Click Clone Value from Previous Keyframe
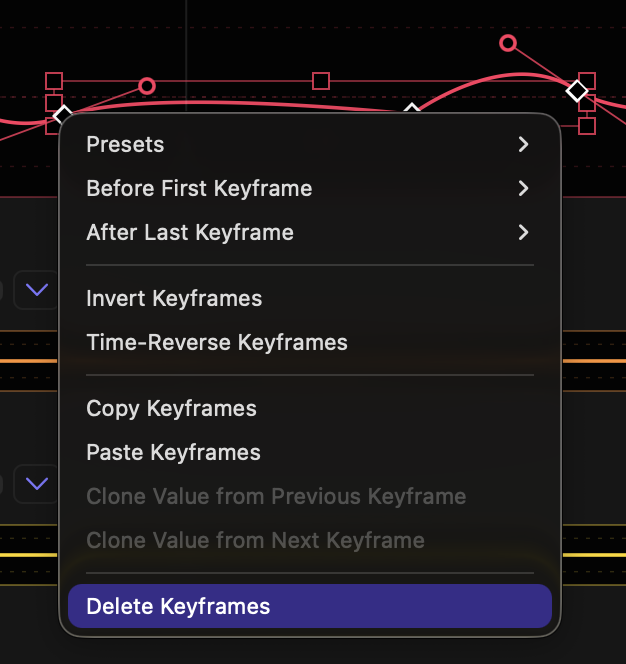 (276, 496)
